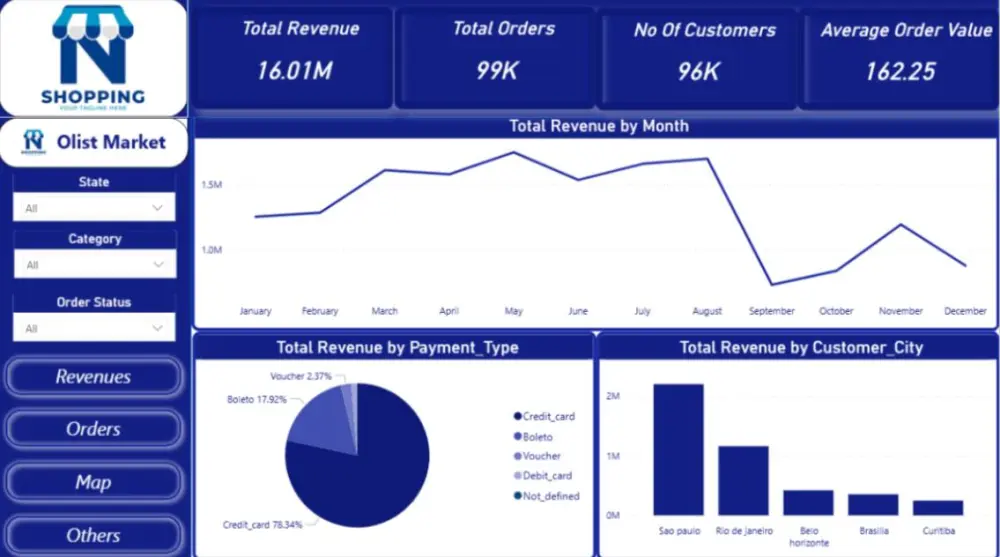Select the No Of Customers 96K card

coord(699,57)
